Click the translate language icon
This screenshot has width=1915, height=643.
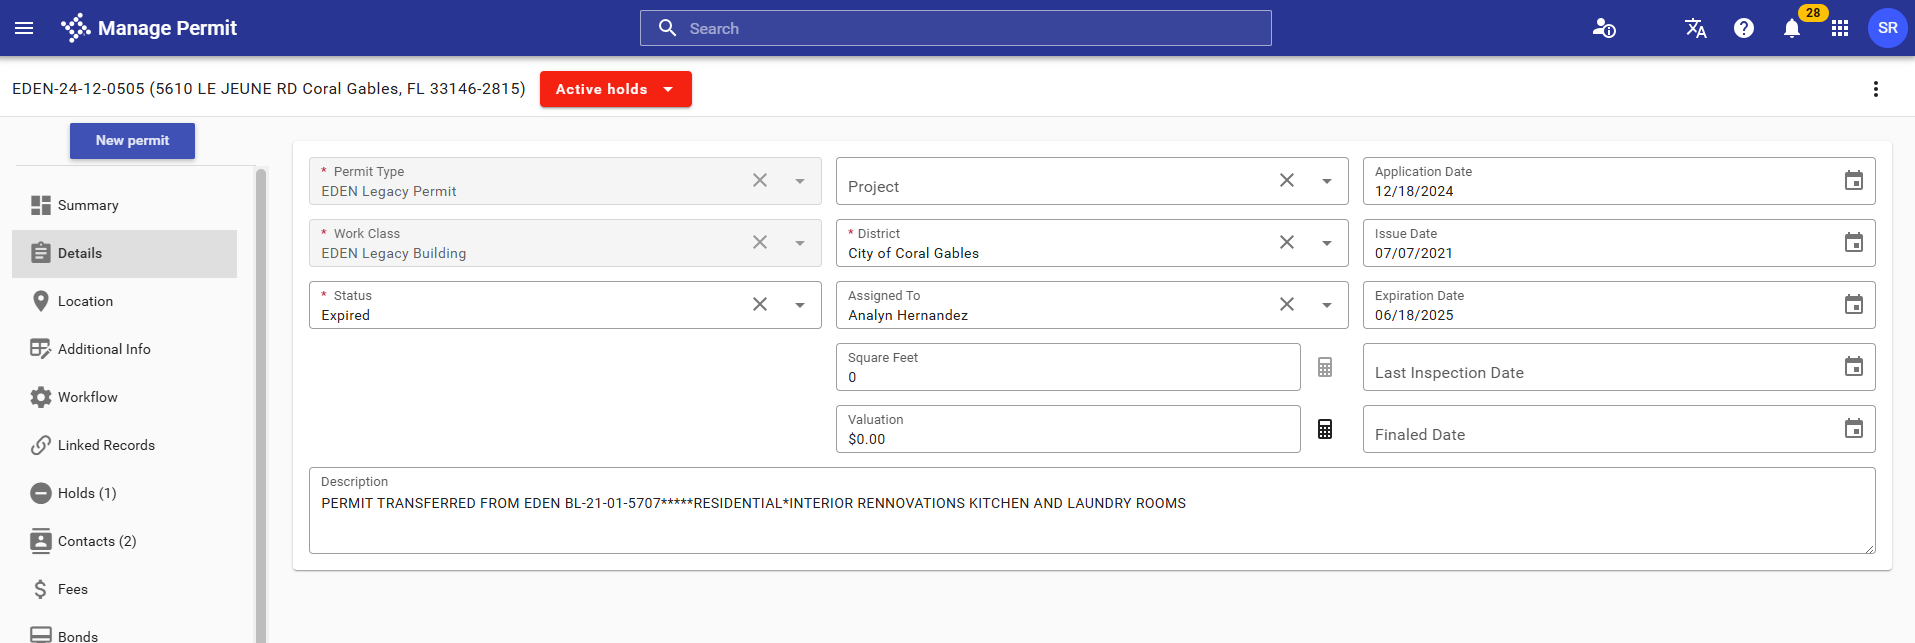coord(1695,28)
